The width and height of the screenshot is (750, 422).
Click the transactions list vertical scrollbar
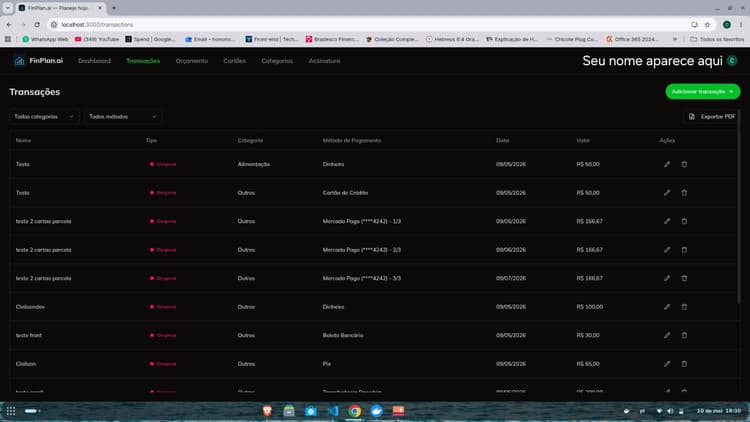[739, 206]
